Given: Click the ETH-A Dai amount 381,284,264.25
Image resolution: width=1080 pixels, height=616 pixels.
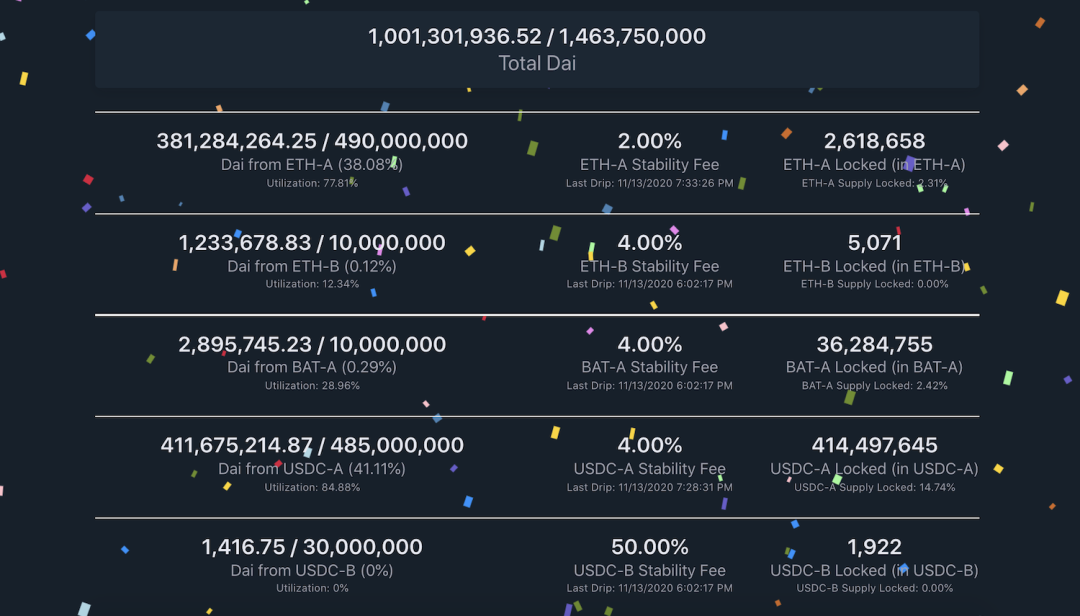Looking at the screenshot, I should [236, 141].
